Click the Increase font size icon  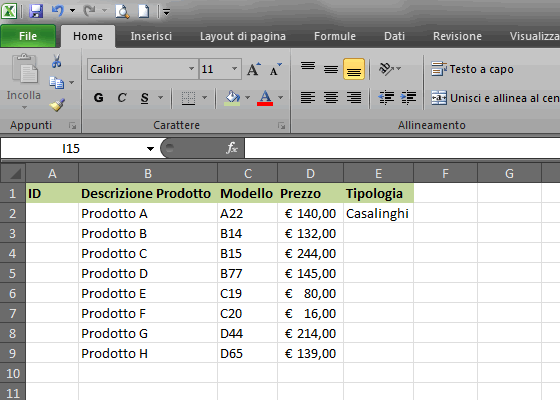click(x=254, y=69)
